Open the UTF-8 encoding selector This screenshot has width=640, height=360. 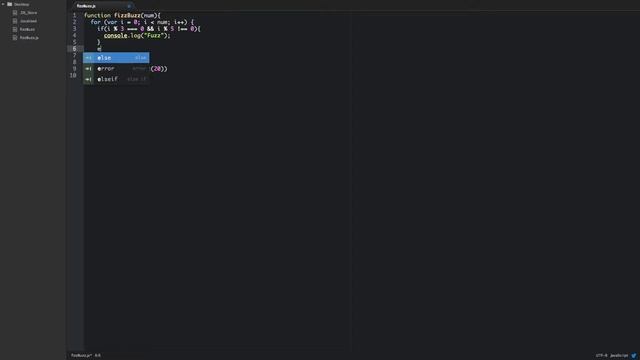point(601,356)
